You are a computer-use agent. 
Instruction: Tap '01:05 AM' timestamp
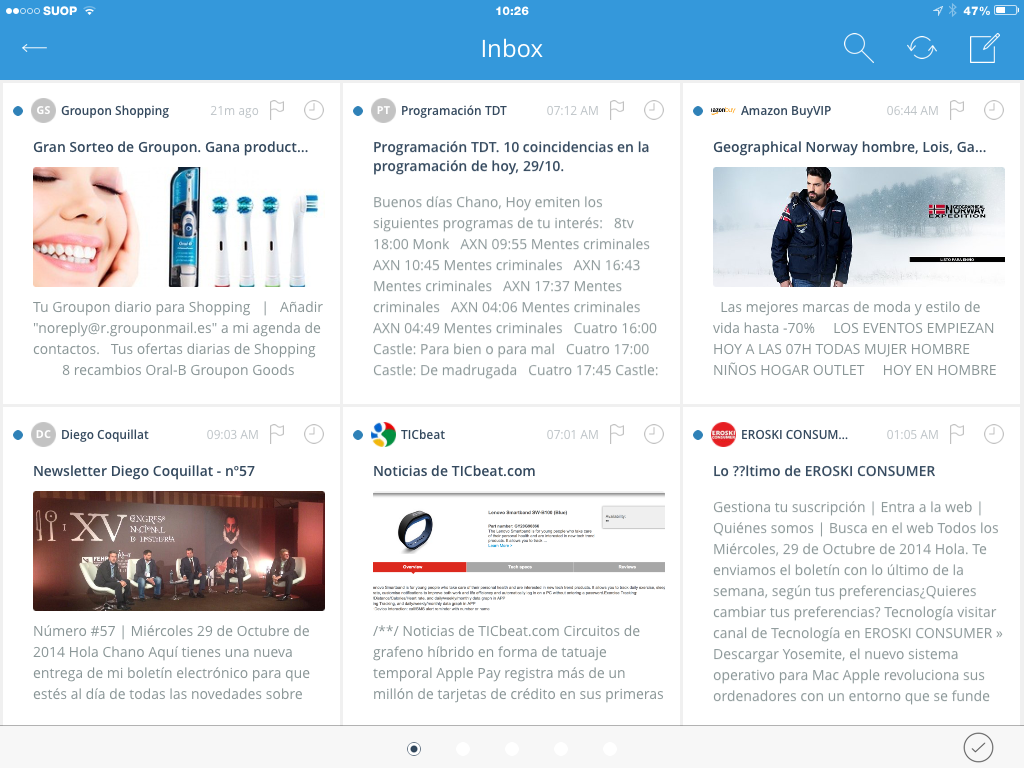912,434
